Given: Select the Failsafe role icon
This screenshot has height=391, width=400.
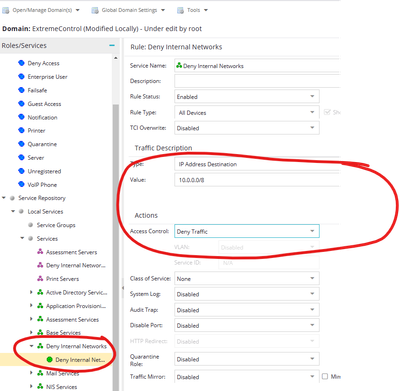Looking at the screenshot, I should click(x=21, y=90).
